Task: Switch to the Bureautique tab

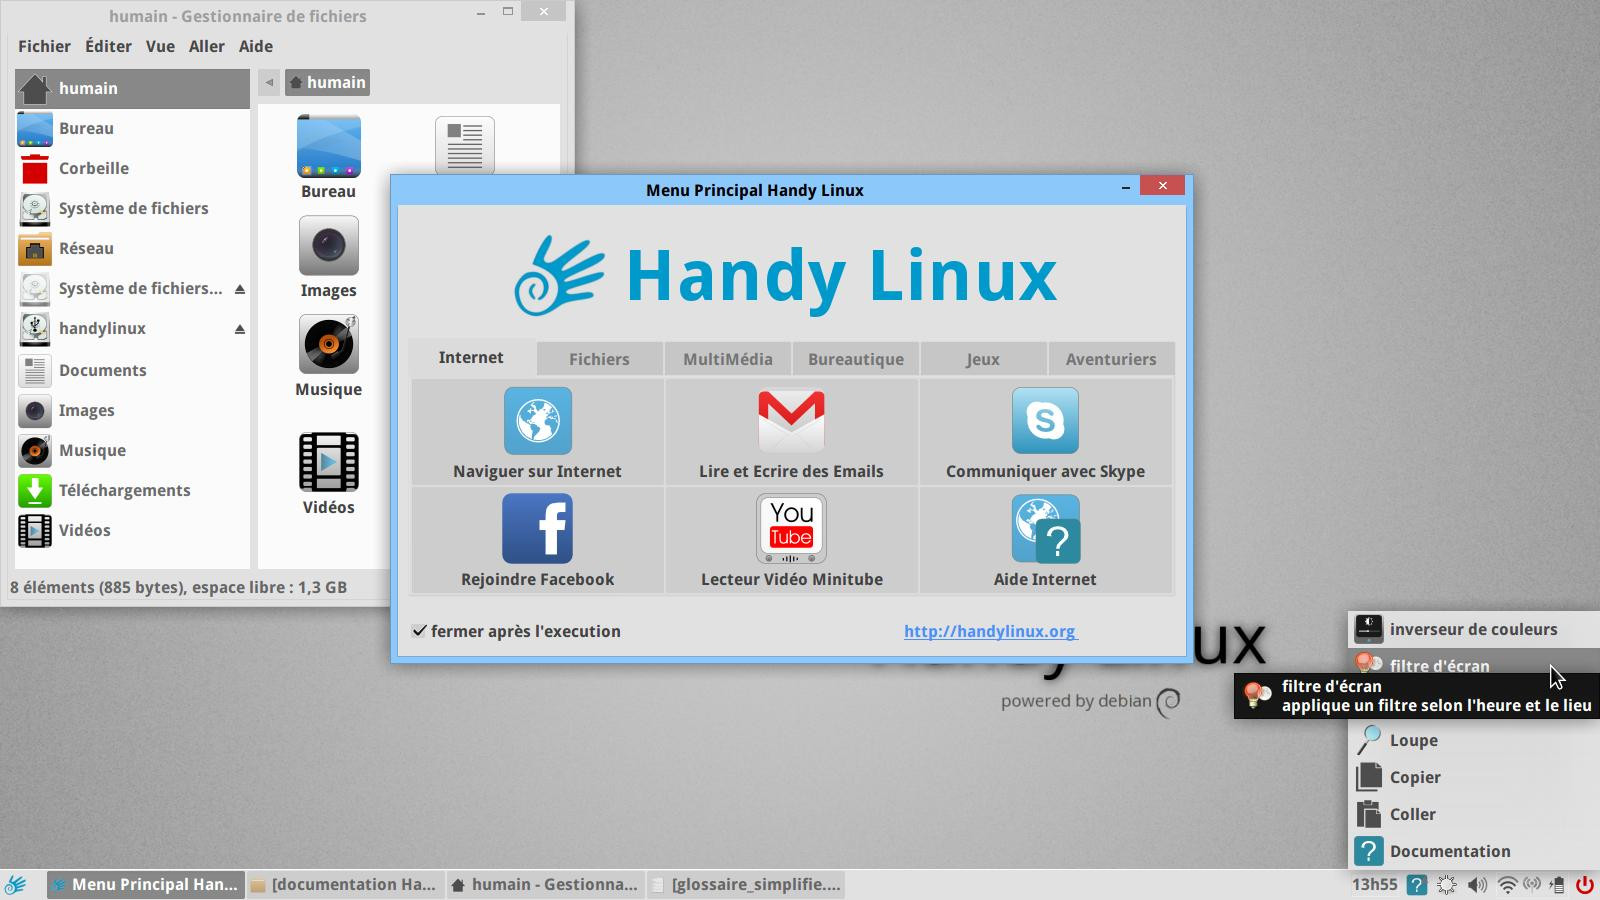Action: click(856, 359)
